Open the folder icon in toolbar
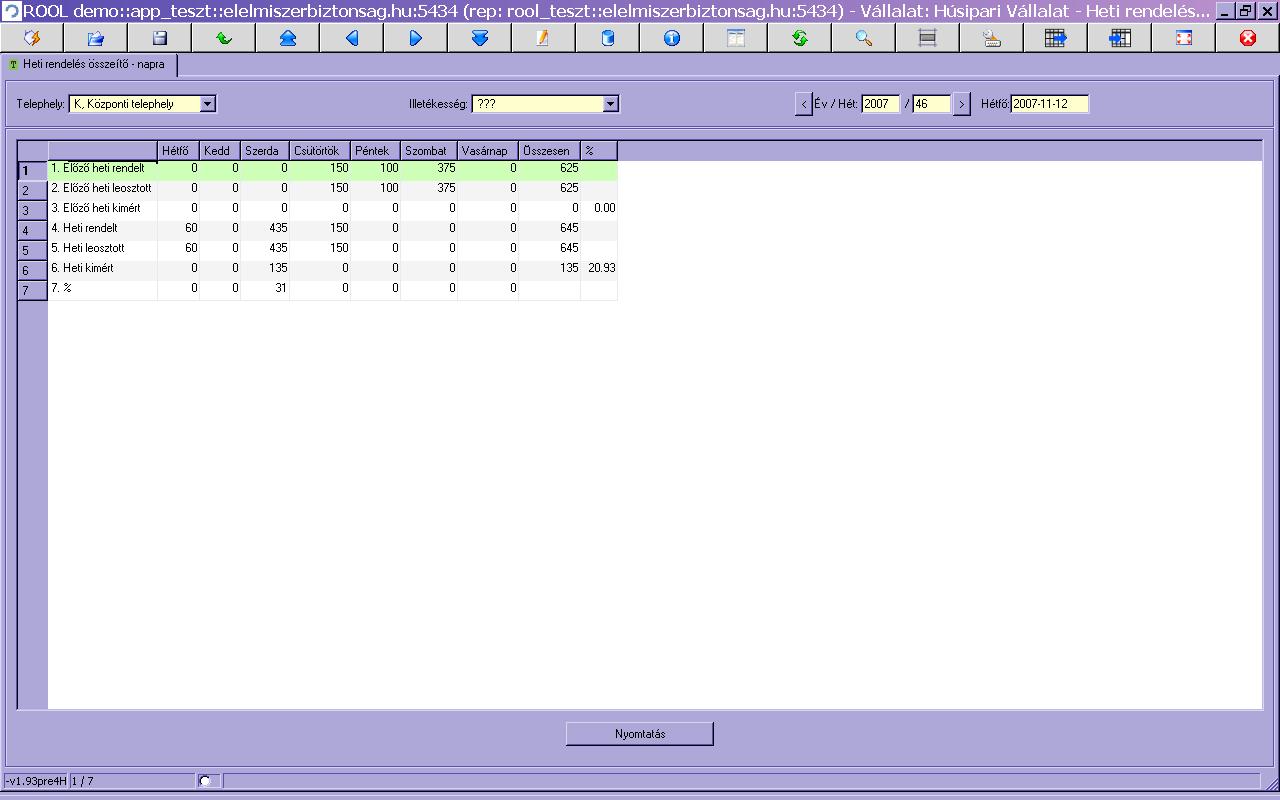The height and width of the screenshot is (800, 1280). point(95,38)
